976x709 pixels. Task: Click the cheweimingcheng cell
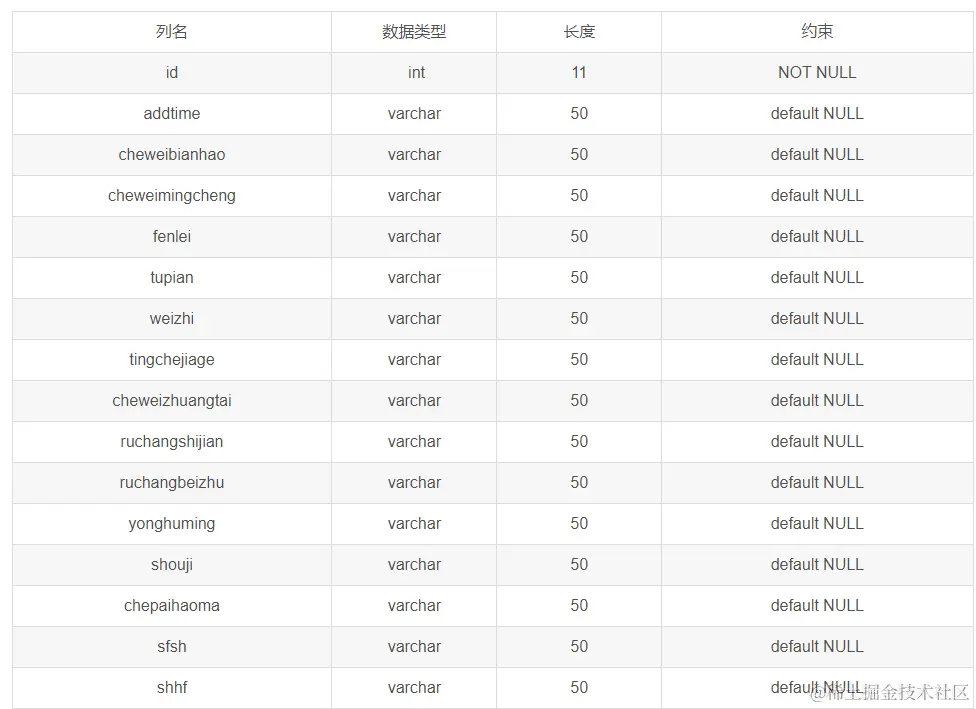[x=172, y=196]
